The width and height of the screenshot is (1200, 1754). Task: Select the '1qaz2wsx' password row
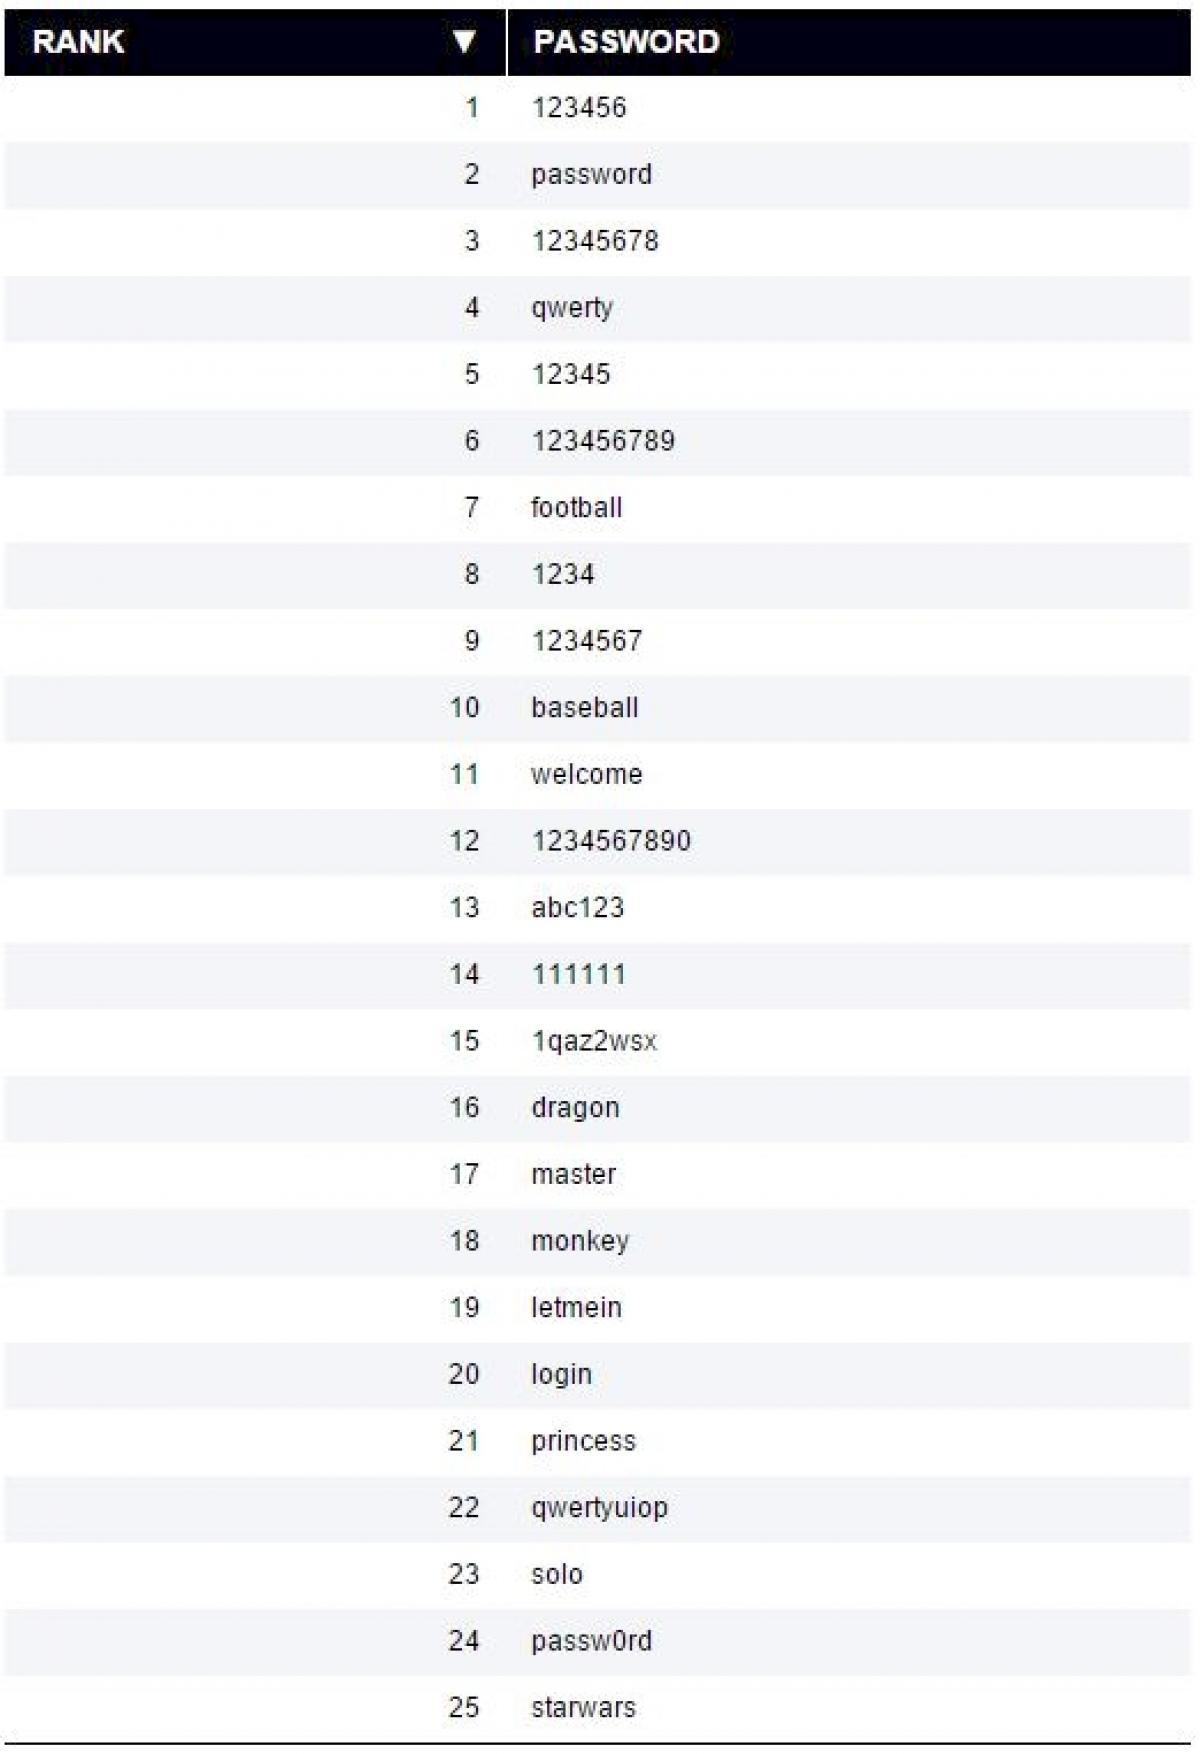(594, 1041)
